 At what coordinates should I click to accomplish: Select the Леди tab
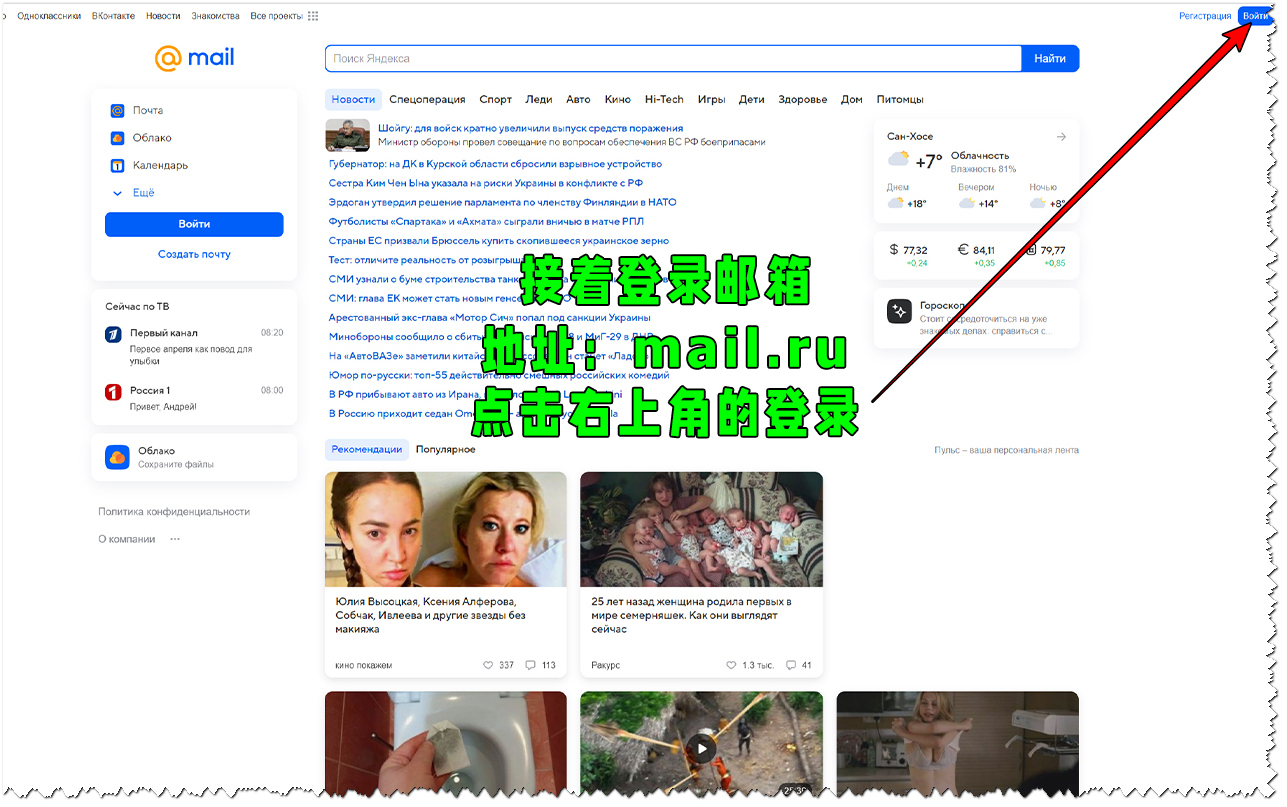click(539, 99)
